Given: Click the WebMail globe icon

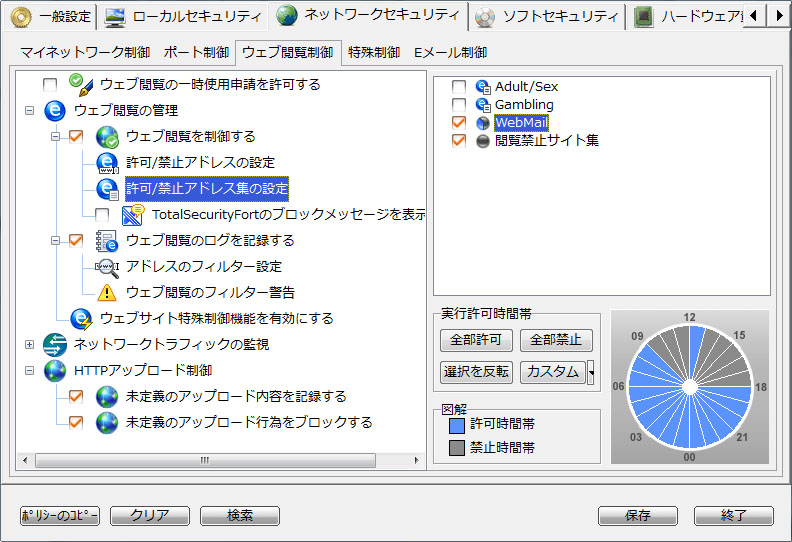Looking at the screenshot, I should click(x=483, y=123).
